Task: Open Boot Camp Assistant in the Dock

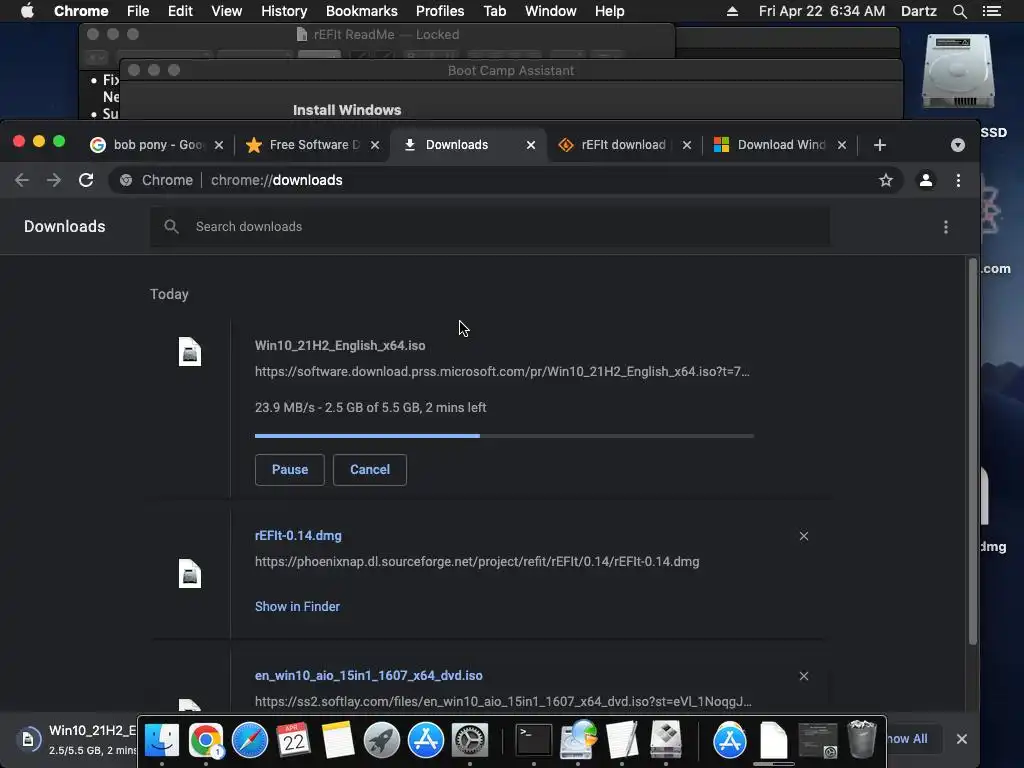Action: [x=665, y=741]
